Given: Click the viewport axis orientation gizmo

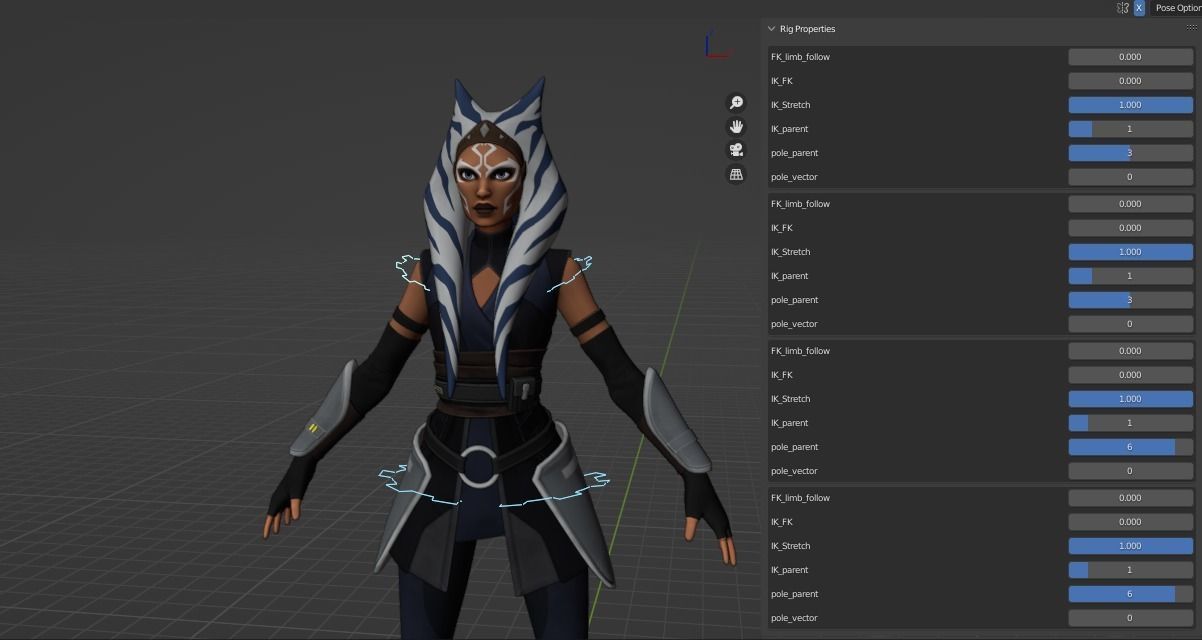Looking at the screenshot, I should click(718, 45).
